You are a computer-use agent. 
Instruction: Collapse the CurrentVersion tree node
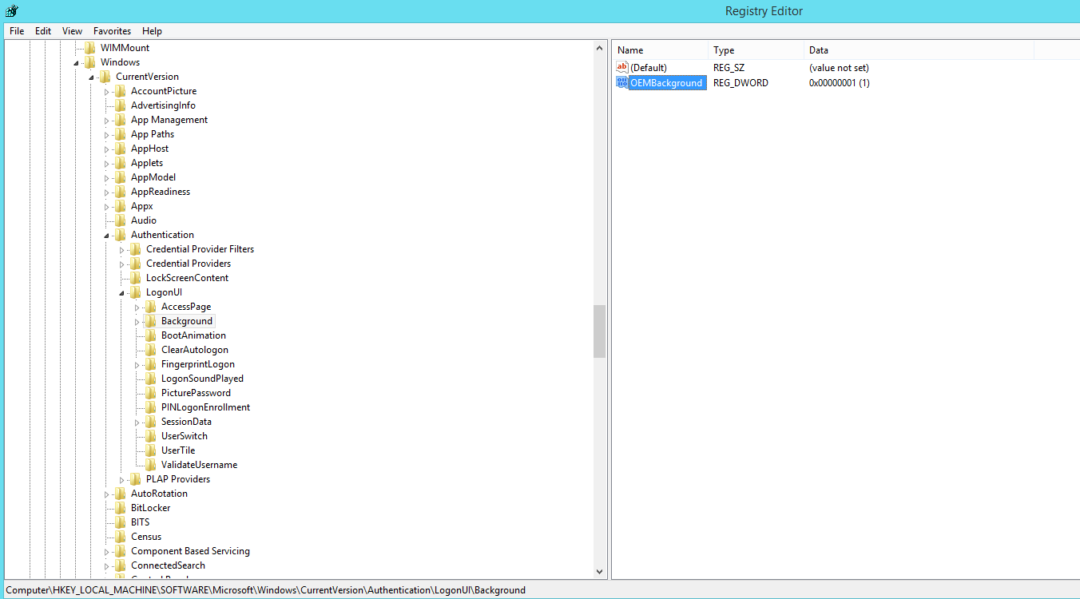pos(92,78)
